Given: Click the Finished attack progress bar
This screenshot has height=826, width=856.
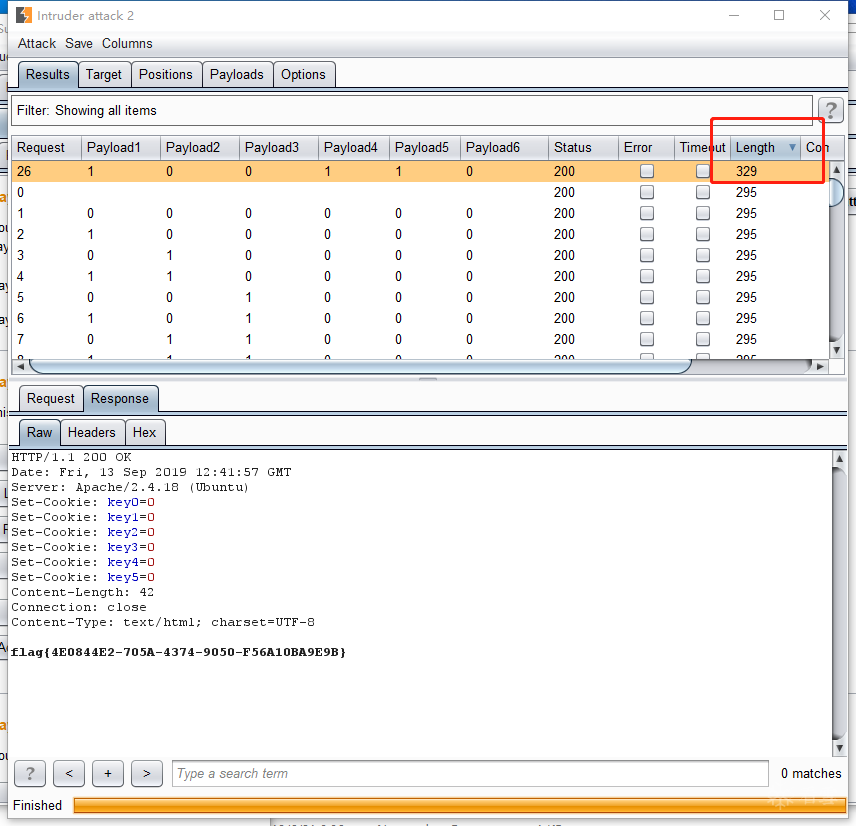Looking at the screenshot, I should 460,805.
